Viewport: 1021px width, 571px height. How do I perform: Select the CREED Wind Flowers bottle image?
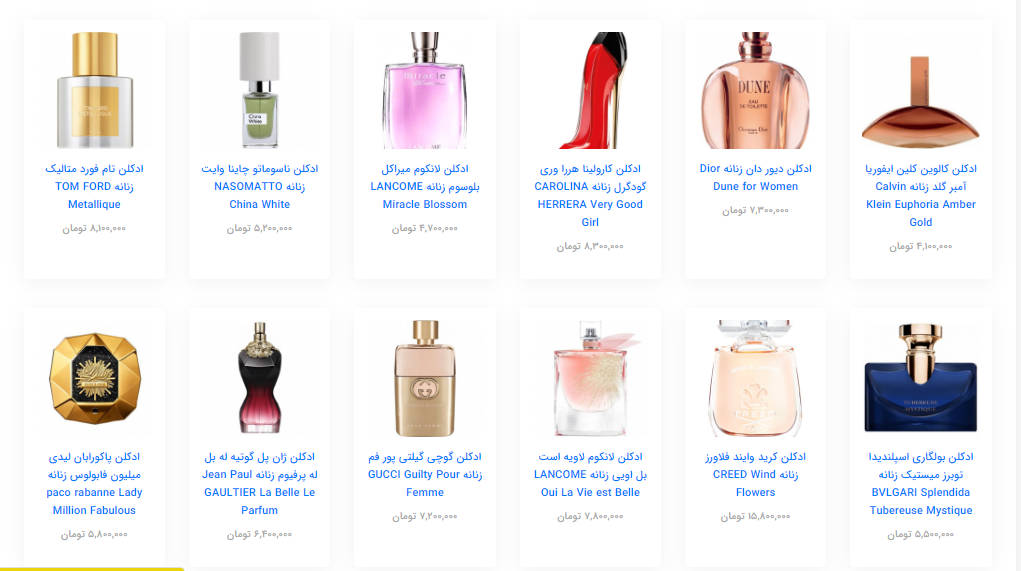pos(755,378)
